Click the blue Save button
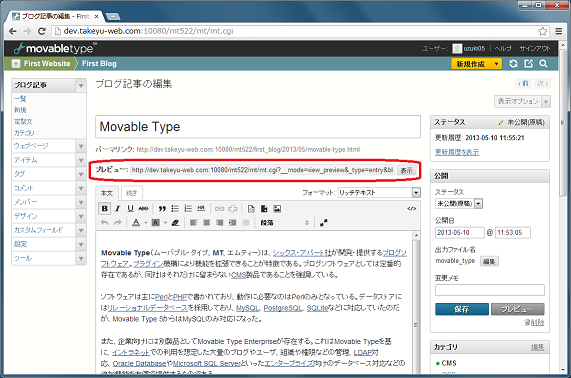Viewport: 571px width, 378px height. (462, 309)
